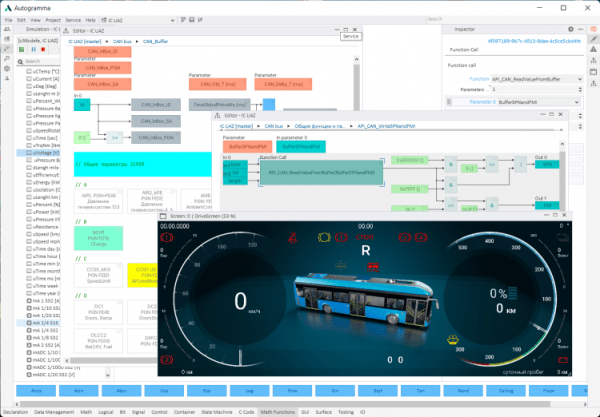The width and height of the screenshot is (600, 417).
Task: Click the CAN_Buffer editor horizontal scrollbar
Action: click(x=114, y=360)
